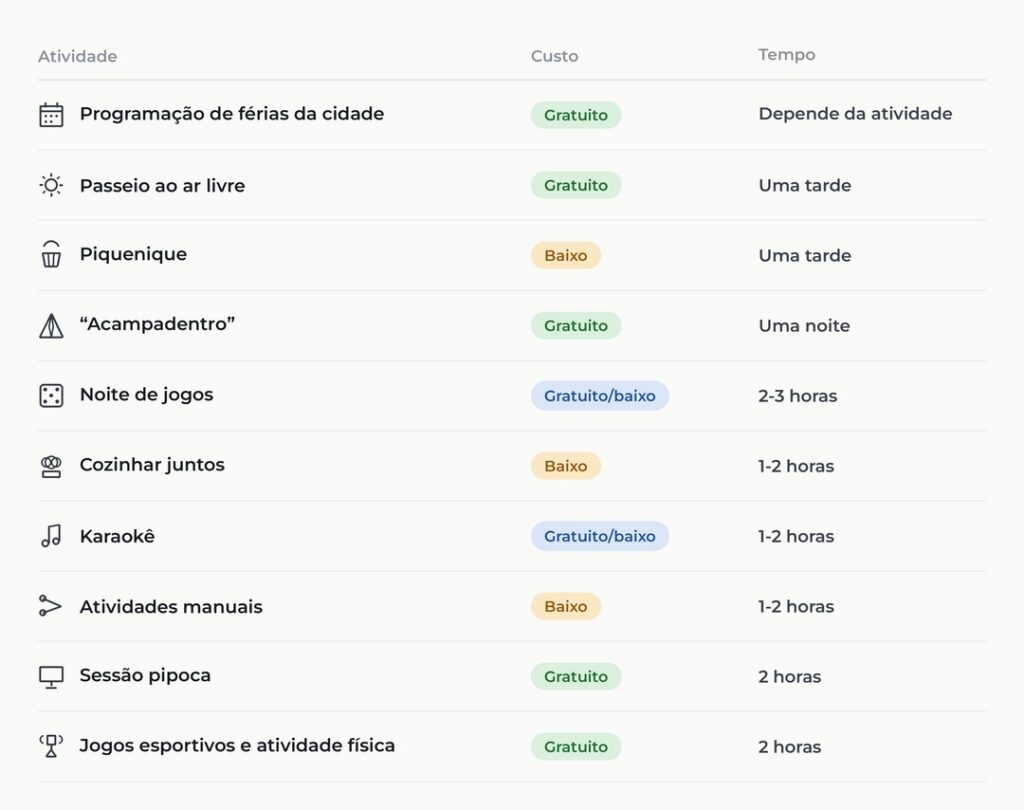Open the Programação de férias da cidade entry

coord(232,114)
